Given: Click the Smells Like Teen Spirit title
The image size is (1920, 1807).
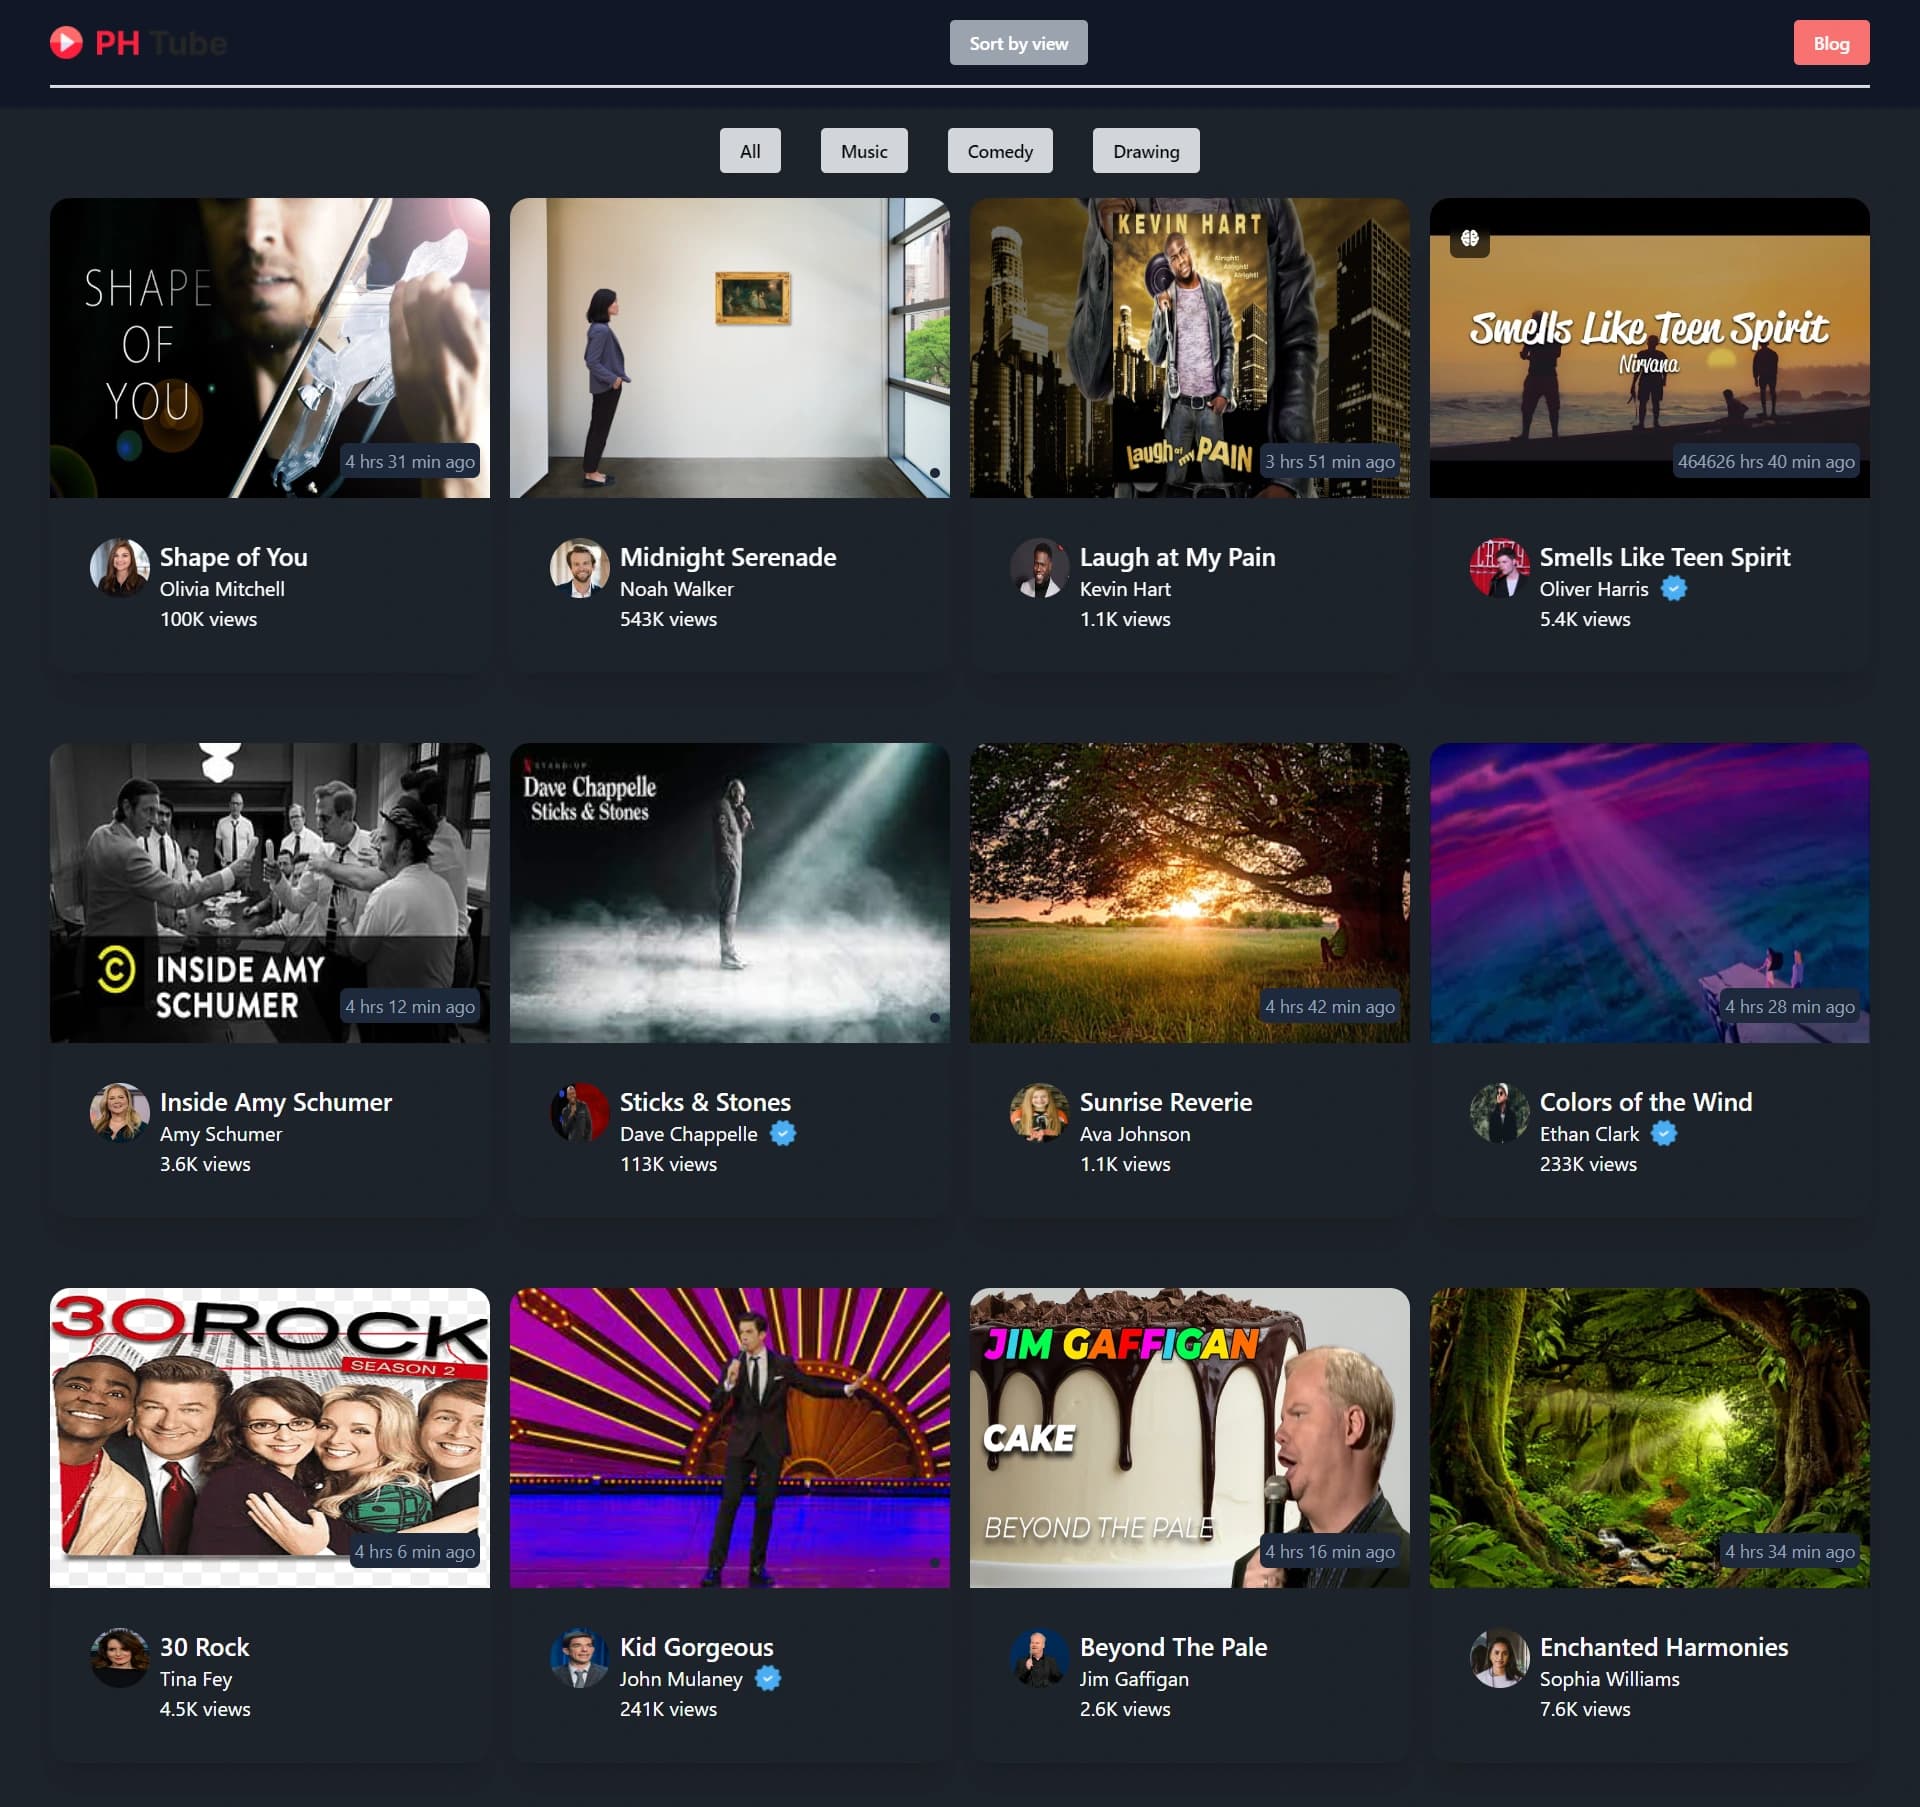Looking at the screenshot, I should point(1665,557).
